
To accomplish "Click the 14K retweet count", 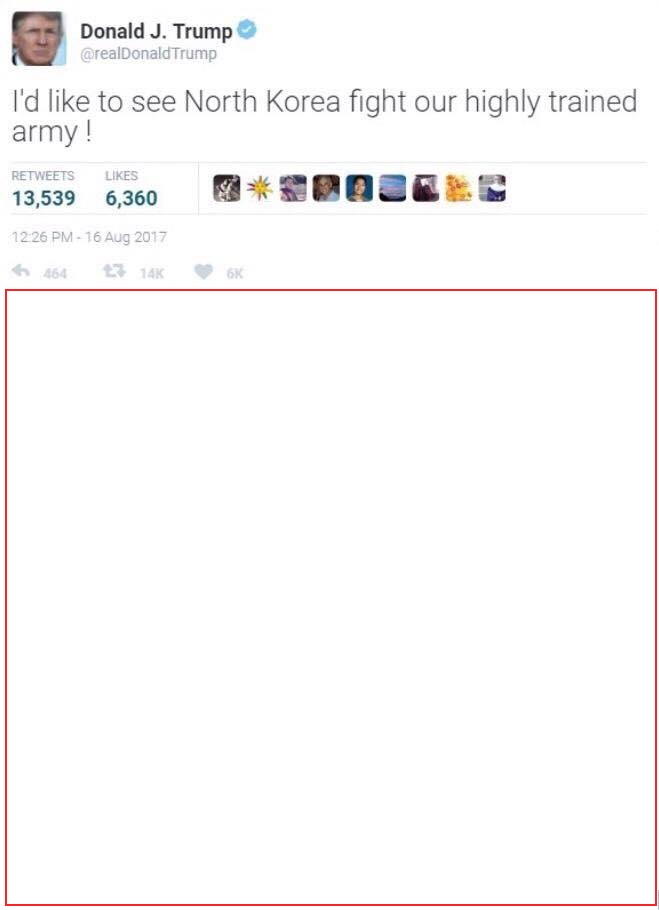I will (152, 273).
